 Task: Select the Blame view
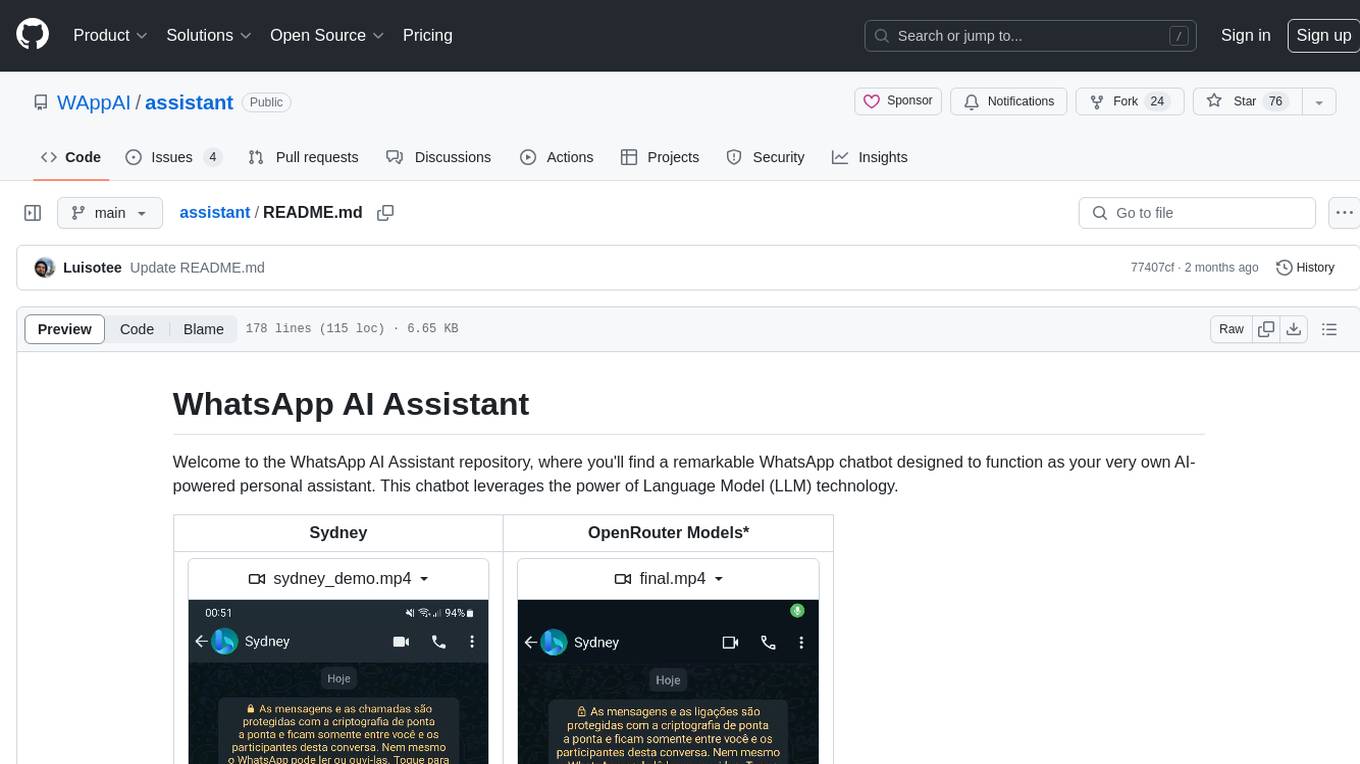point(203,329)
